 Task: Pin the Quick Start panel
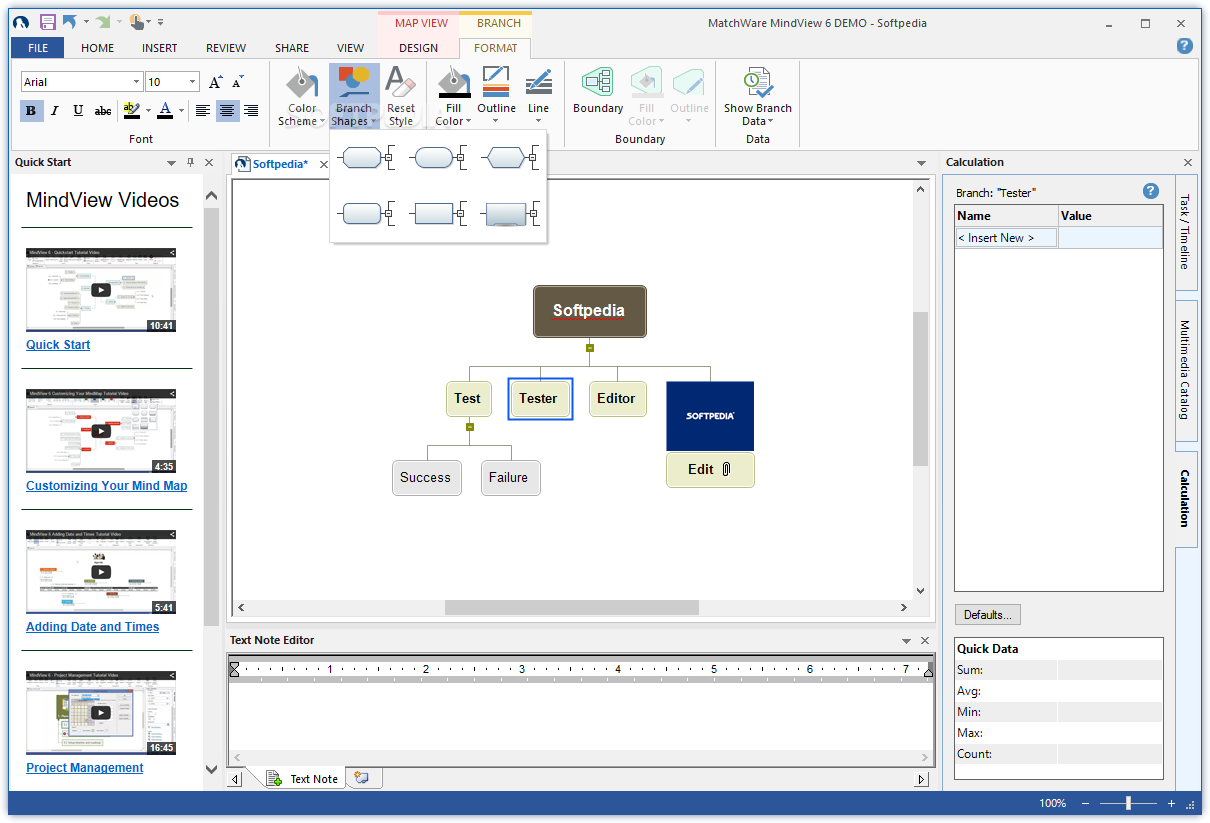[190, 162]
